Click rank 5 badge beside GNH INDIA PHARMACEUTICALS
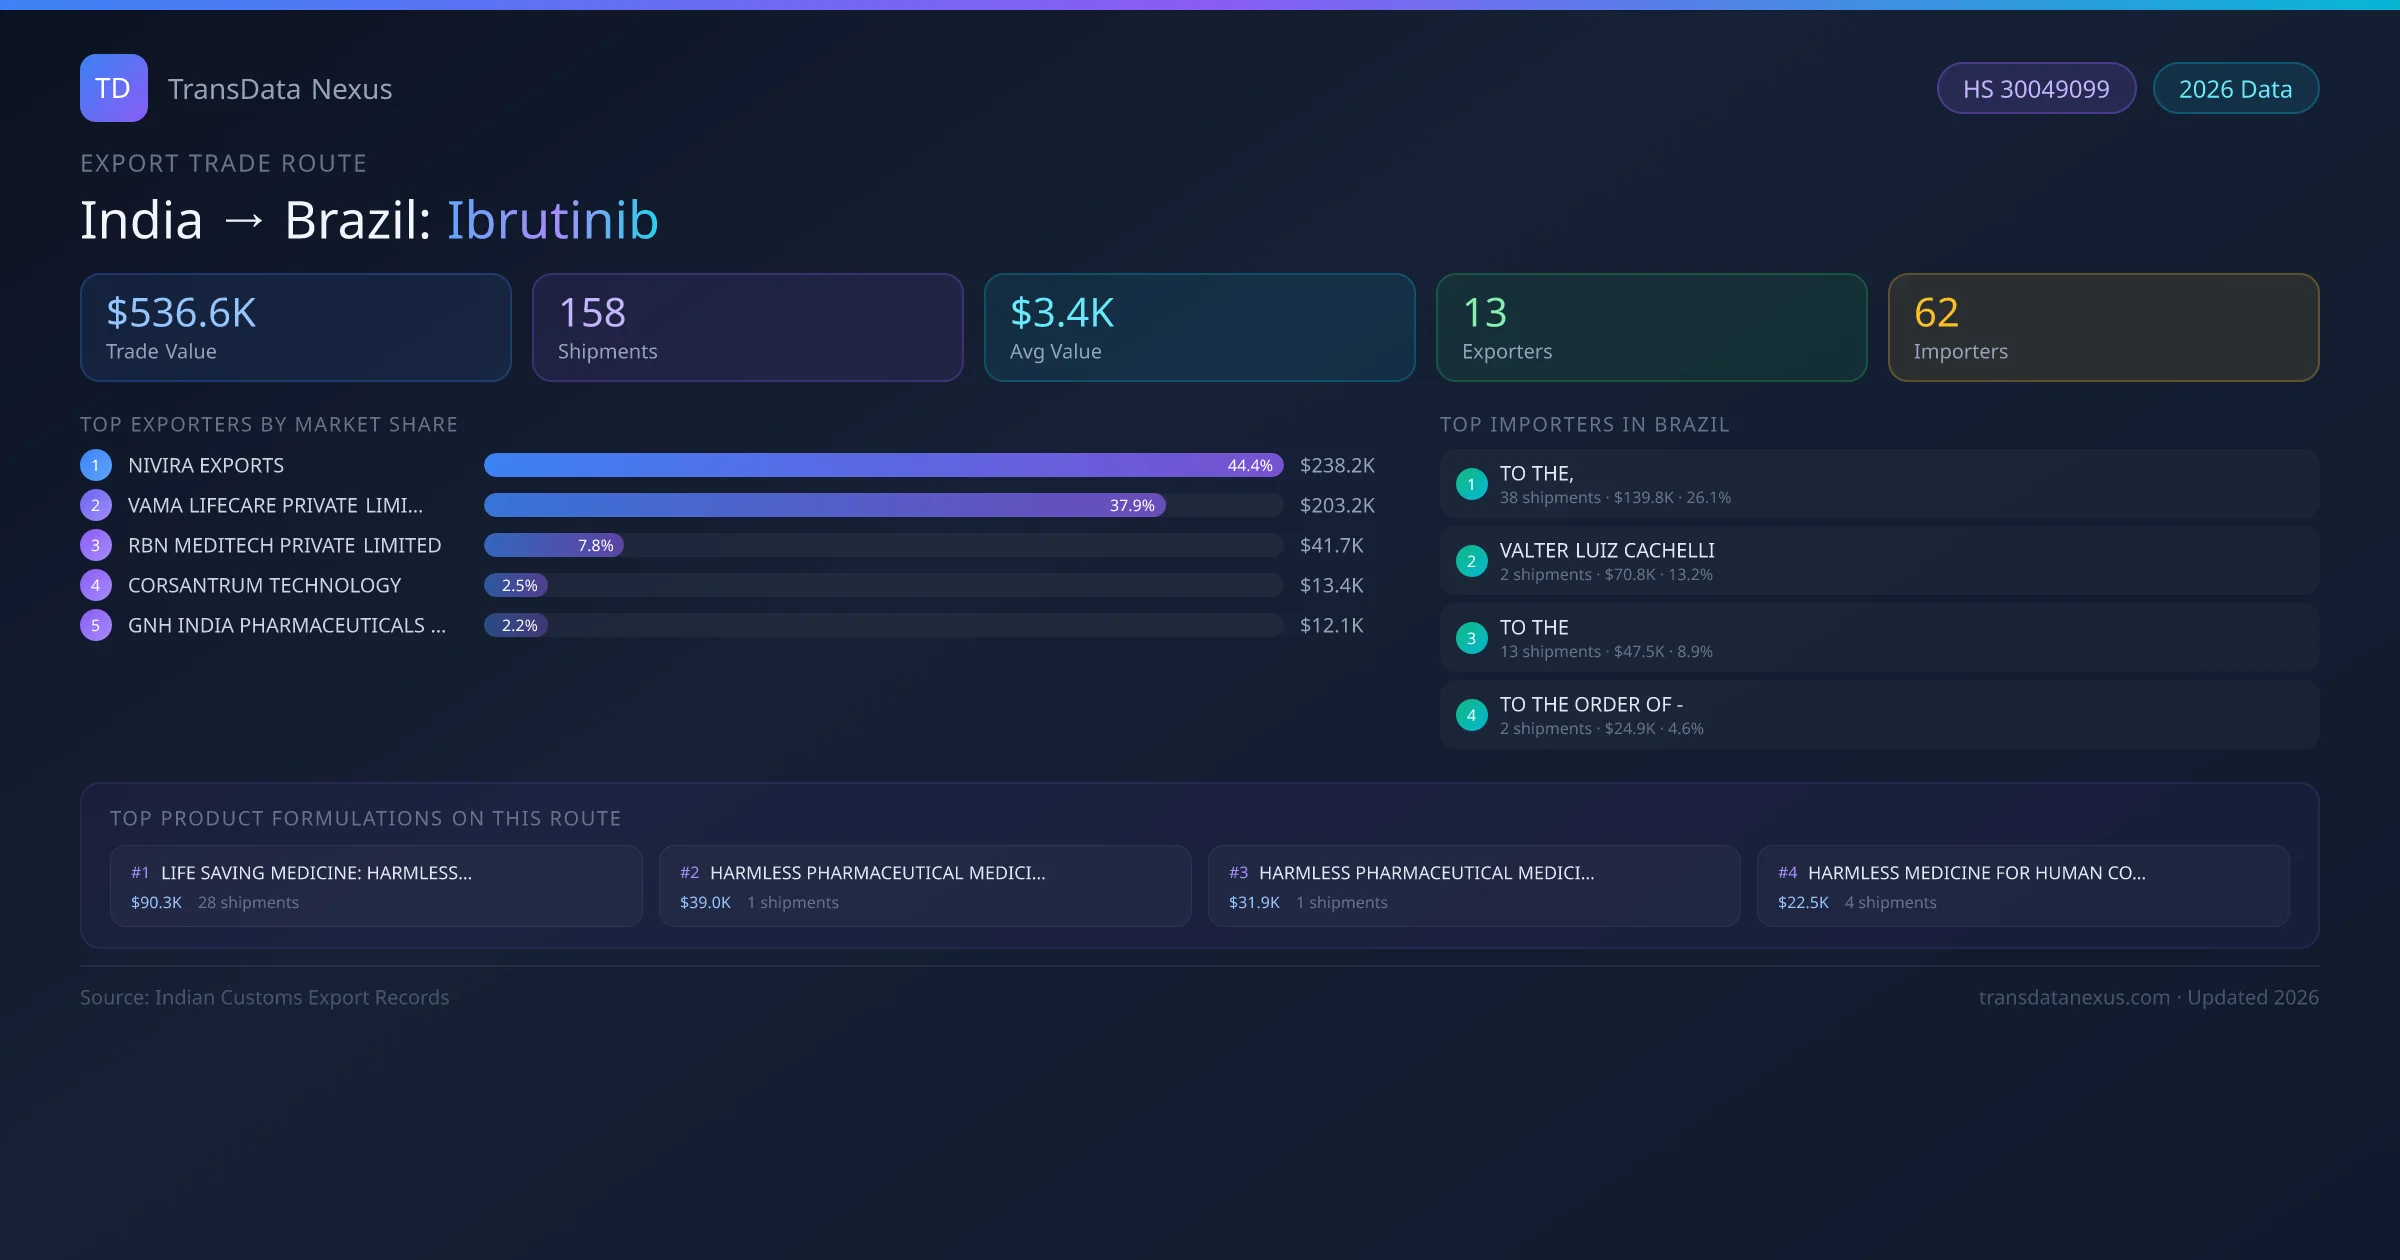 [x=95, y=625]
